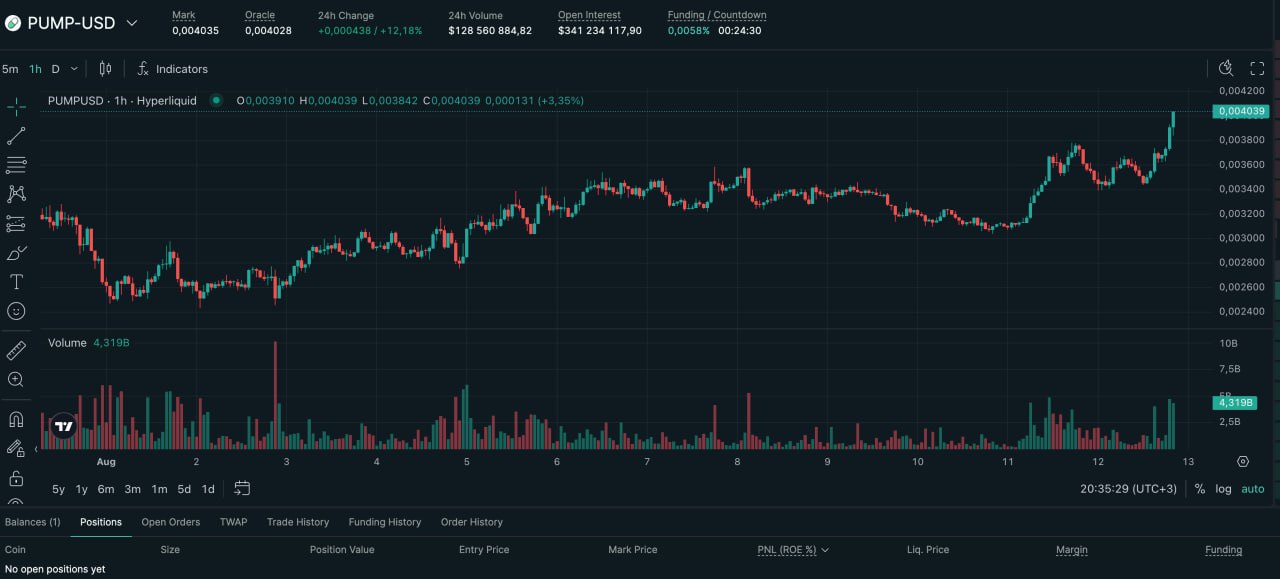Toggle stay in drawing mode pencil-lock
Image resolution: width=1280 pixels, height=579 pixels.
(16, 448)
